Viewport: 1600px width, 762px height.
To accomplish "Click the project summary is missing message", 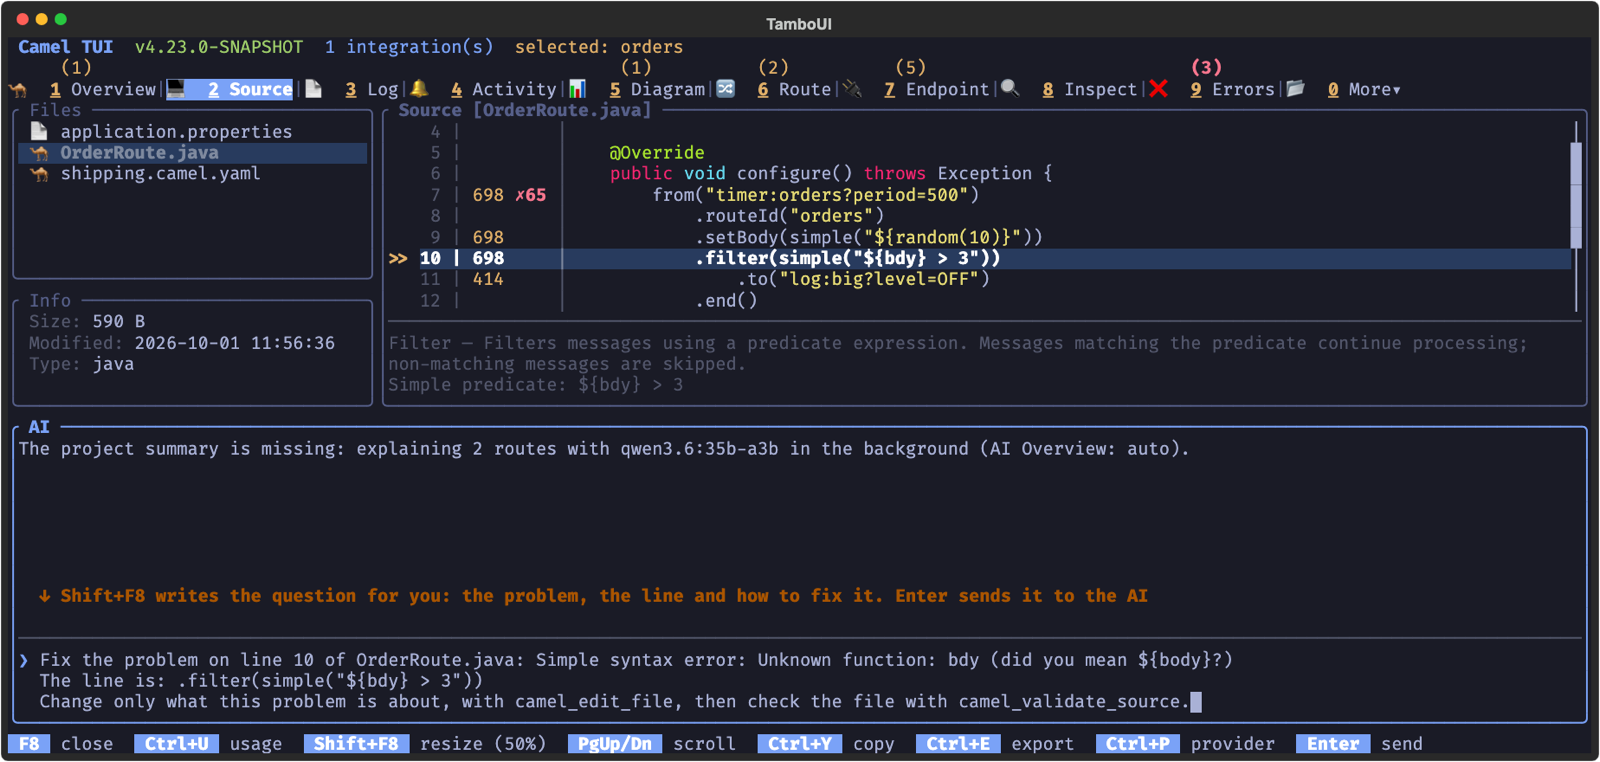I will pos(604,449).
